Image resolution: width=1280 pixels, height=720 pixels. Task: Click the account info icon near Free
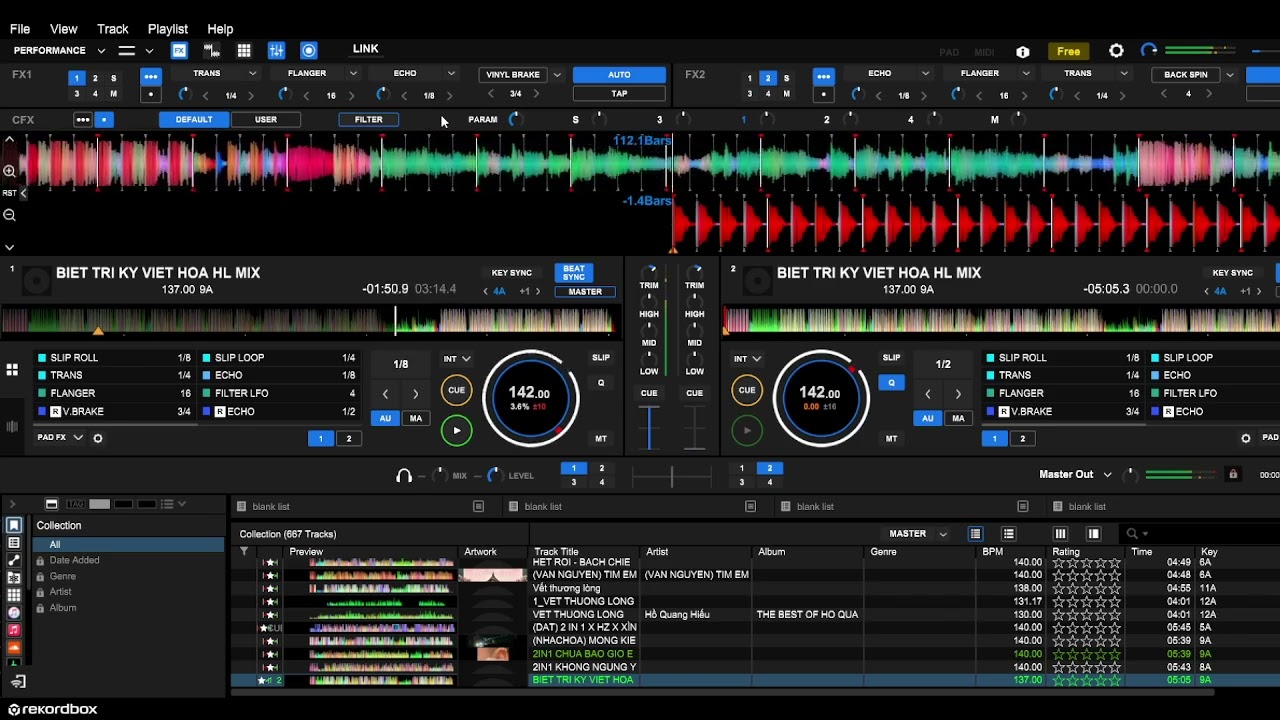click(1022, 52)
